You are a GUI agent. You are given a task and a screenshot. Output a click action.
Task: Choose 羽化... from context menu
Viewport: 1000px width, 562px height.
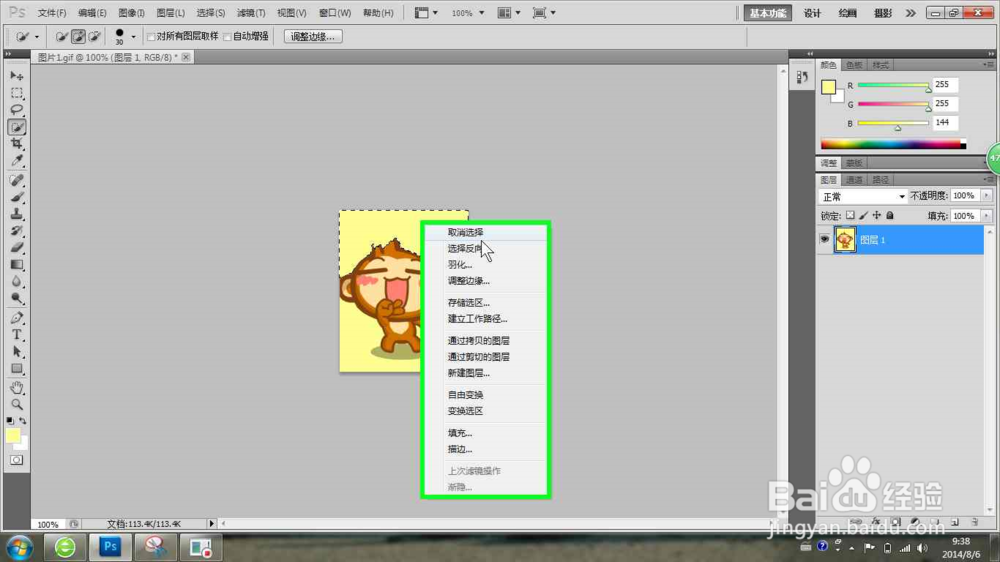459,265
